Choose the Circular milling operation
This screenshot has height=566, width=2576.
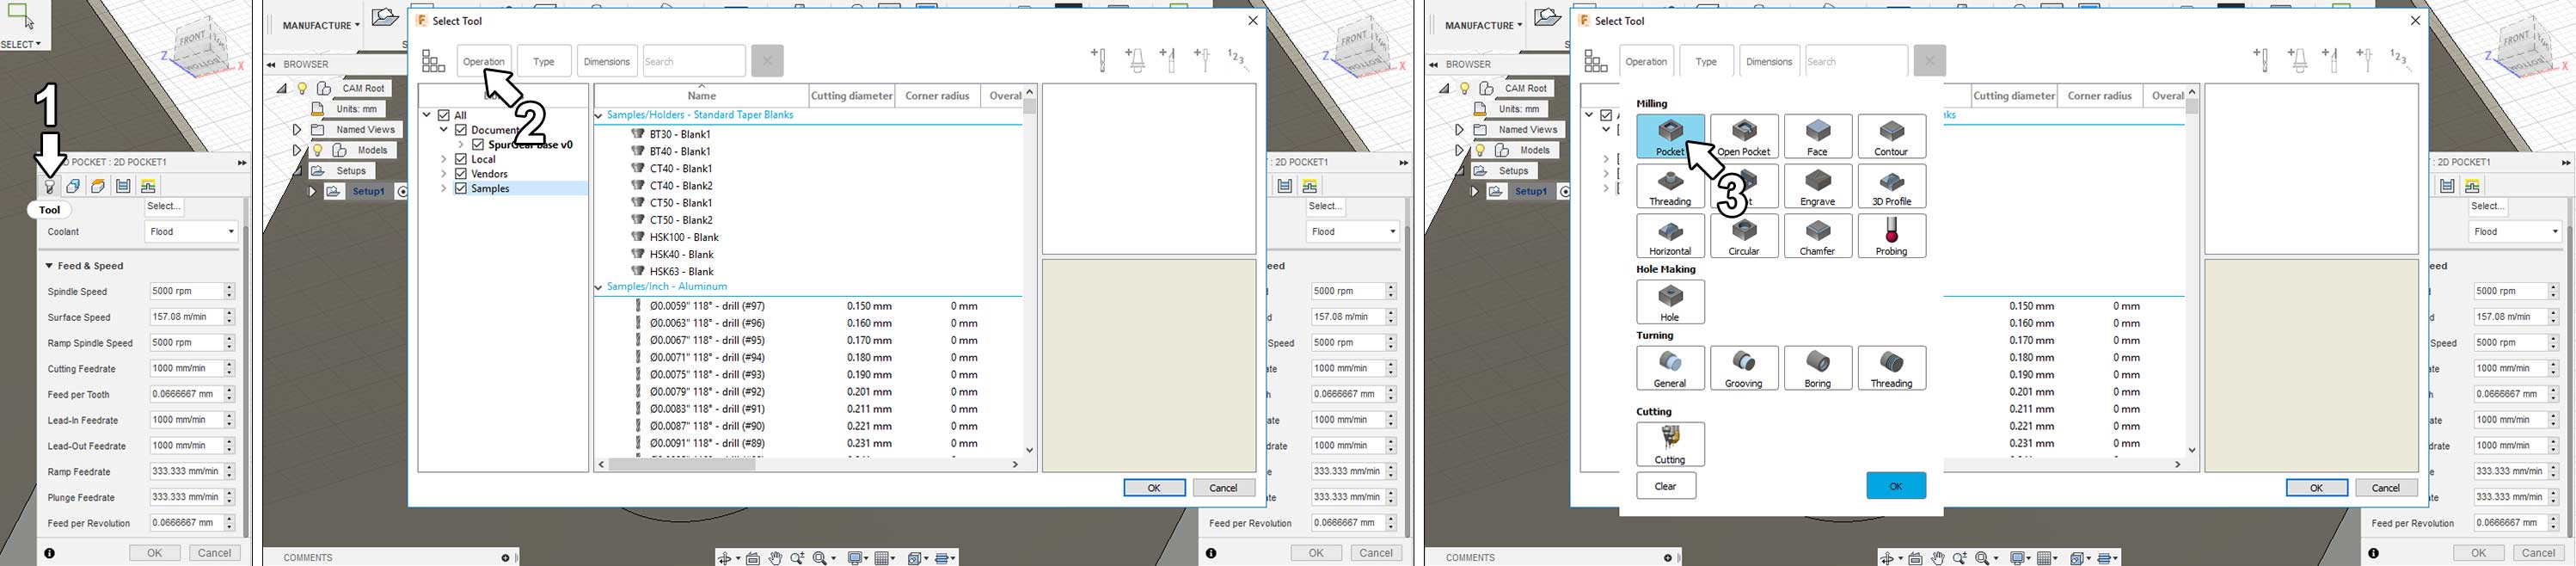point(1744,236)
